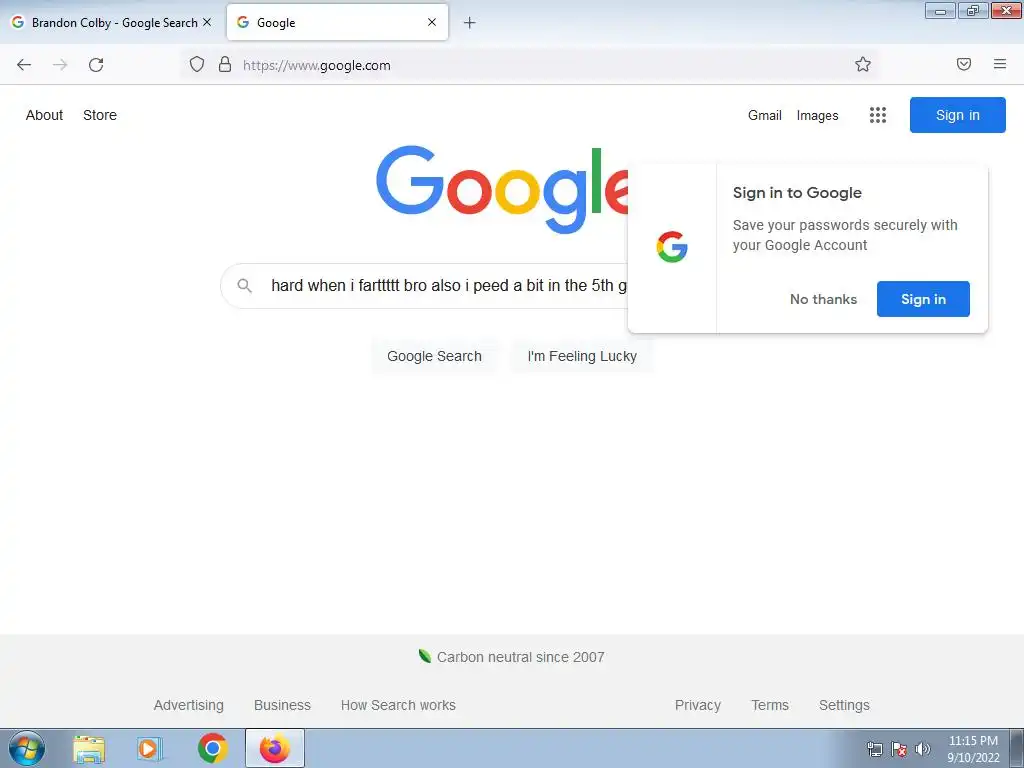Click I'm Feeling Lucky

(x=582, y=356)
